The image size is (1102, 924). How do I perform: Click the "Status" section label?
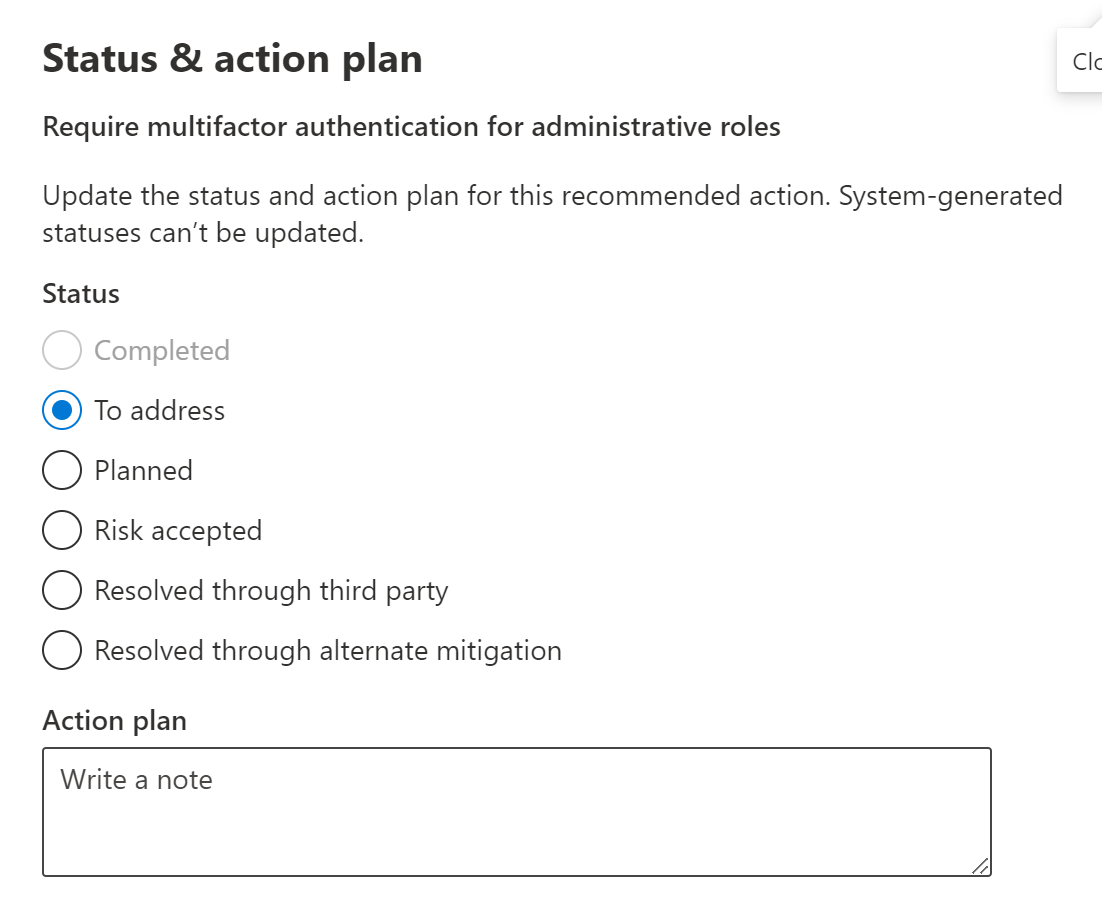[81, 294]
